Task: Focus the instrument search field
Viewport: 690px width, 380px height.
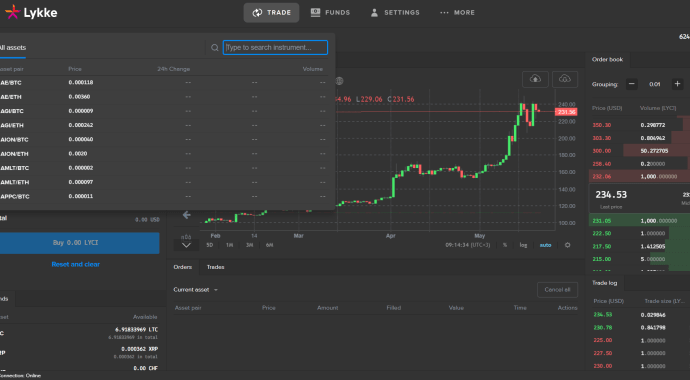Action: (275, 48)
